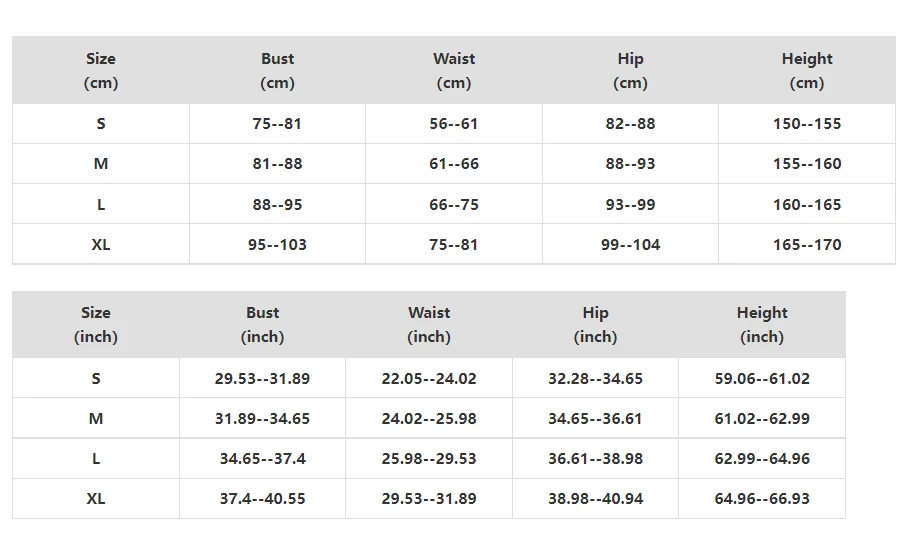
Task: Click the Hip (cm) column header
Action: [x=630, y=71]
